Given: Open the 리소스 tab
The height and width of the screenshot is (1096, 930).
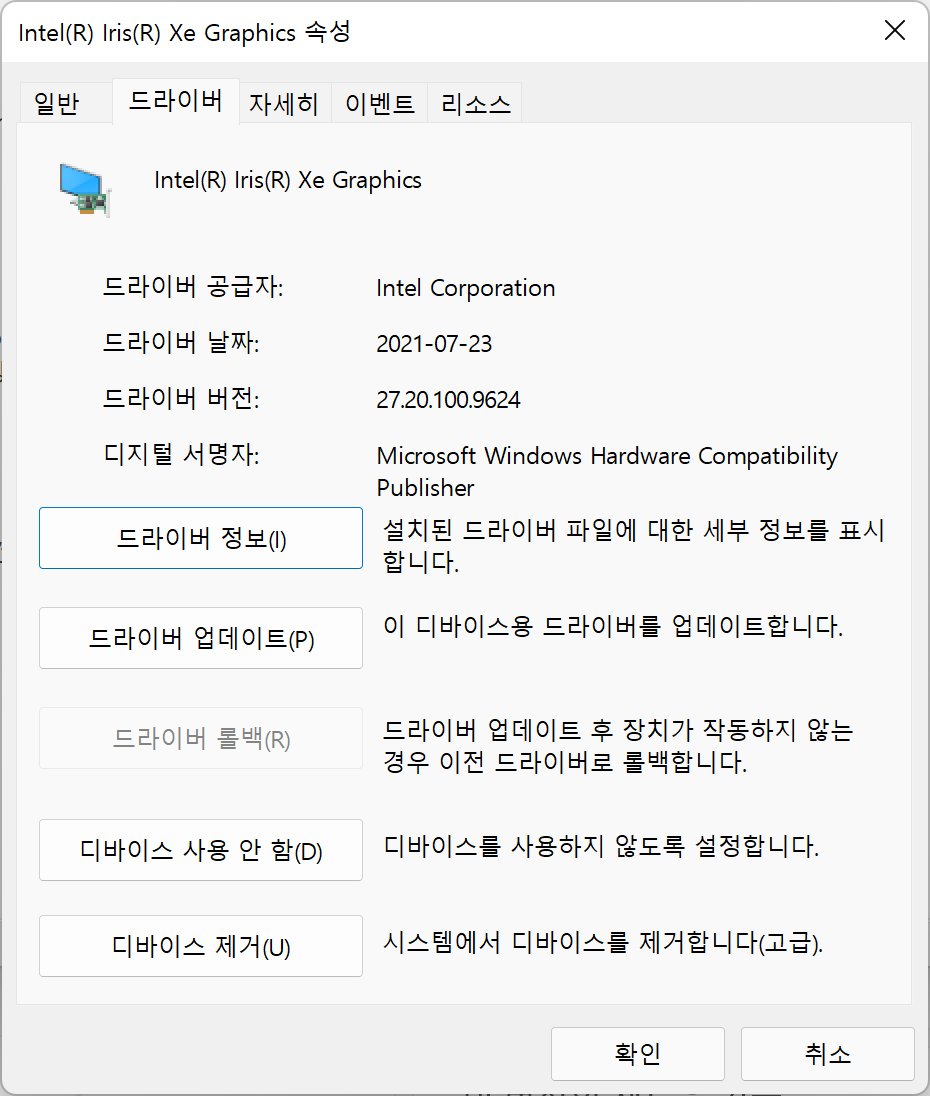Looking at the screenshot, I should (475, 104).
